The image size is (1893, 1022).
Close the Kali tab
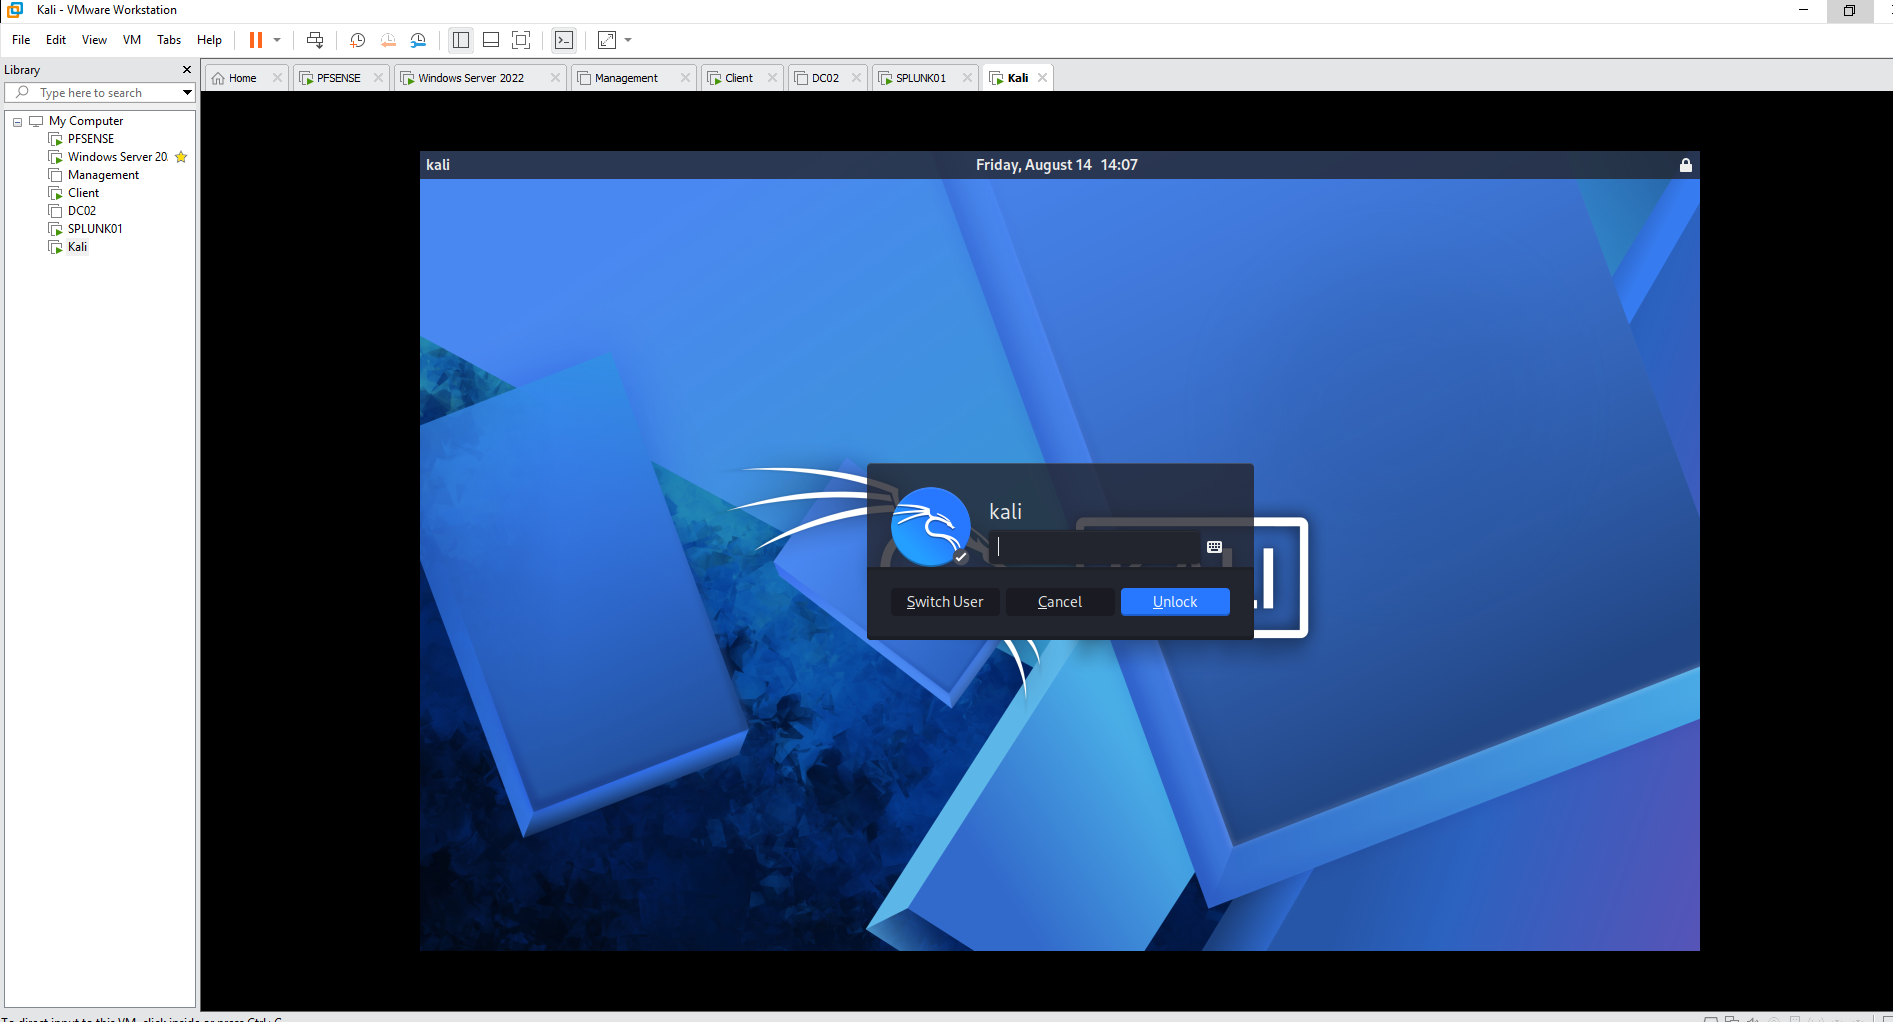coord(1042,78)
